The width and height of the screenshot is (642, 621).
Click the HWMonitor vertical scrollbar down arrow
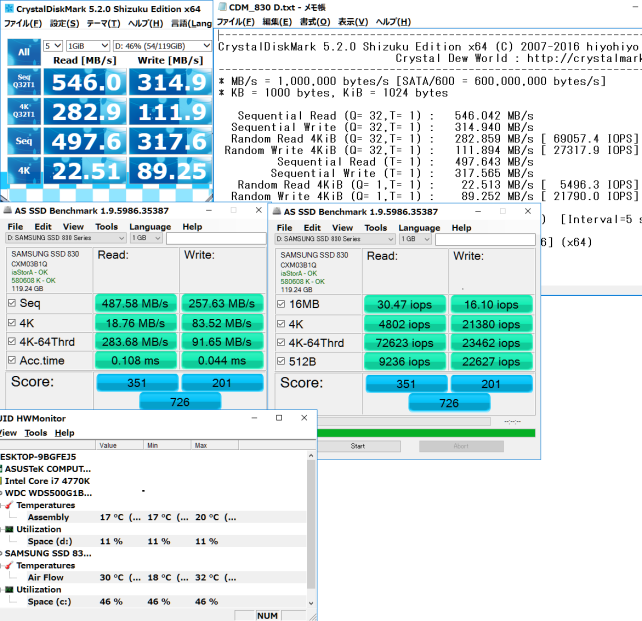[x=311, y=603]
